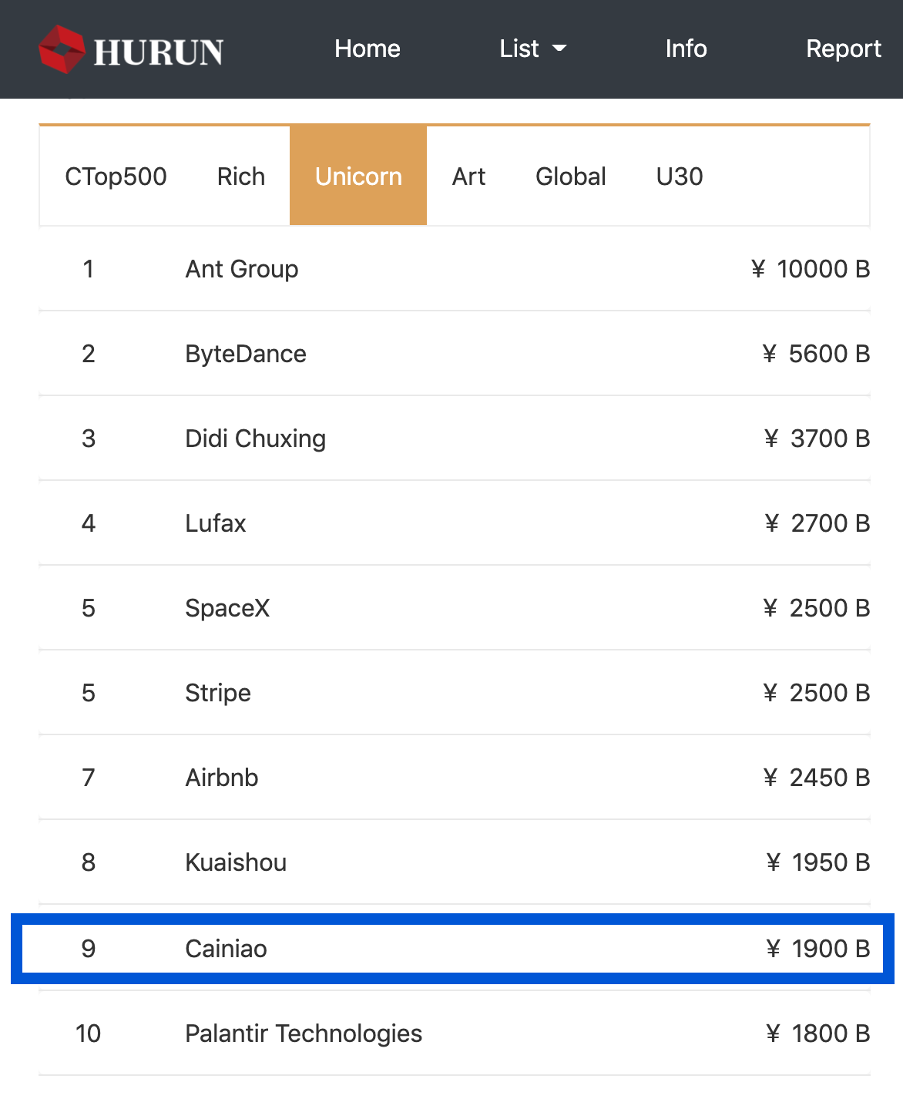Select the Ant Group row
904x1100 pixels.
click(x=454, y=269)
